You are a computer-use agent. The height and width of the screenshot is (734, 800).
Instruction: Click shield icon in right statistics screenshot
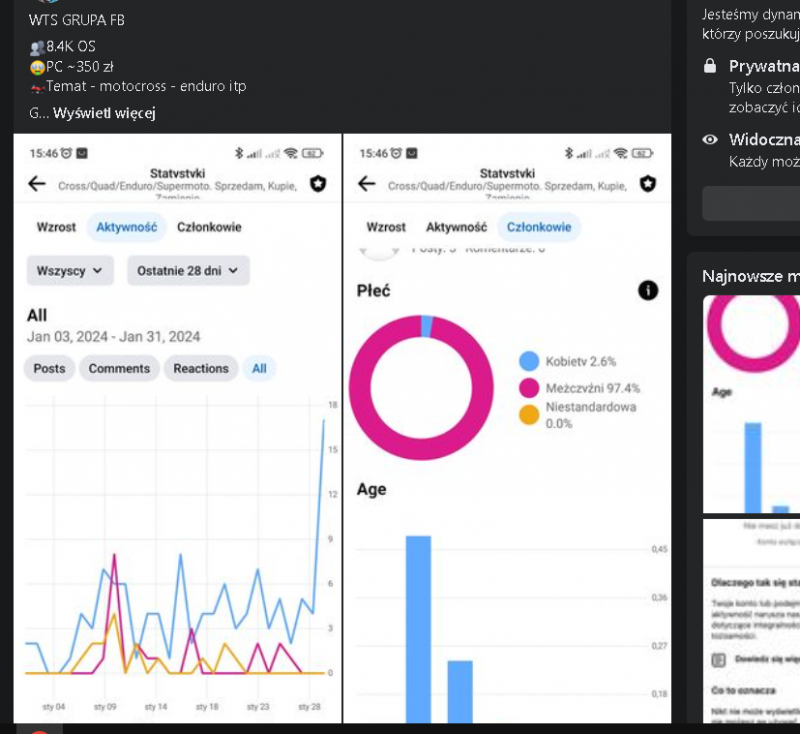point(648,183)
